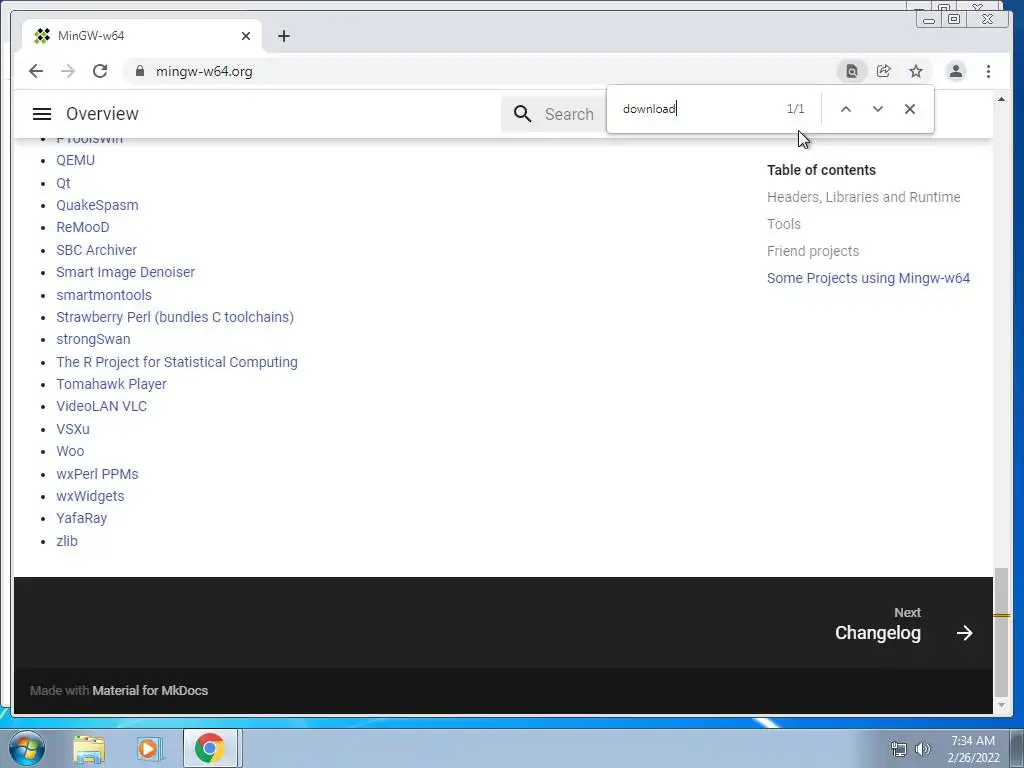Viewport: 1024px width, 768px height.
Task: Click the page scrollbar up arrow
Action: [x=1001, y=99]
